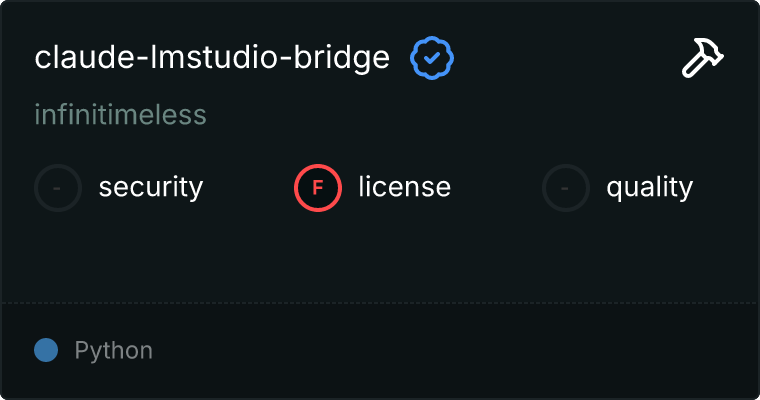
Task: Click empty card space below the grades row
Action: pos(380,255)
